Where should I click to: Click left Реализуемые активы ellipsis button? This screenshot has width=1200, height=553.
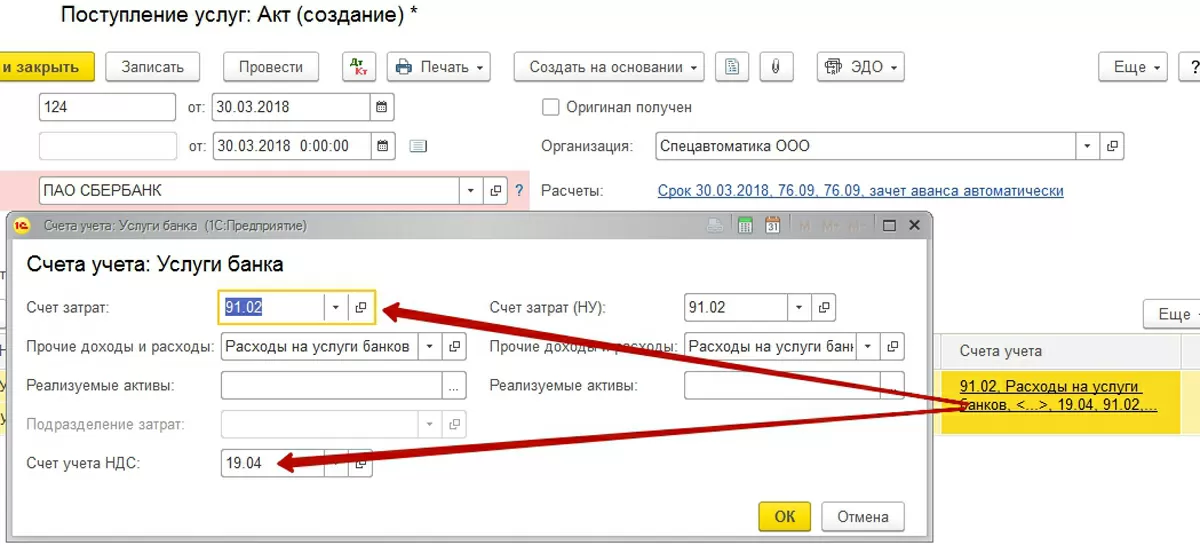(x=454, y=386)
